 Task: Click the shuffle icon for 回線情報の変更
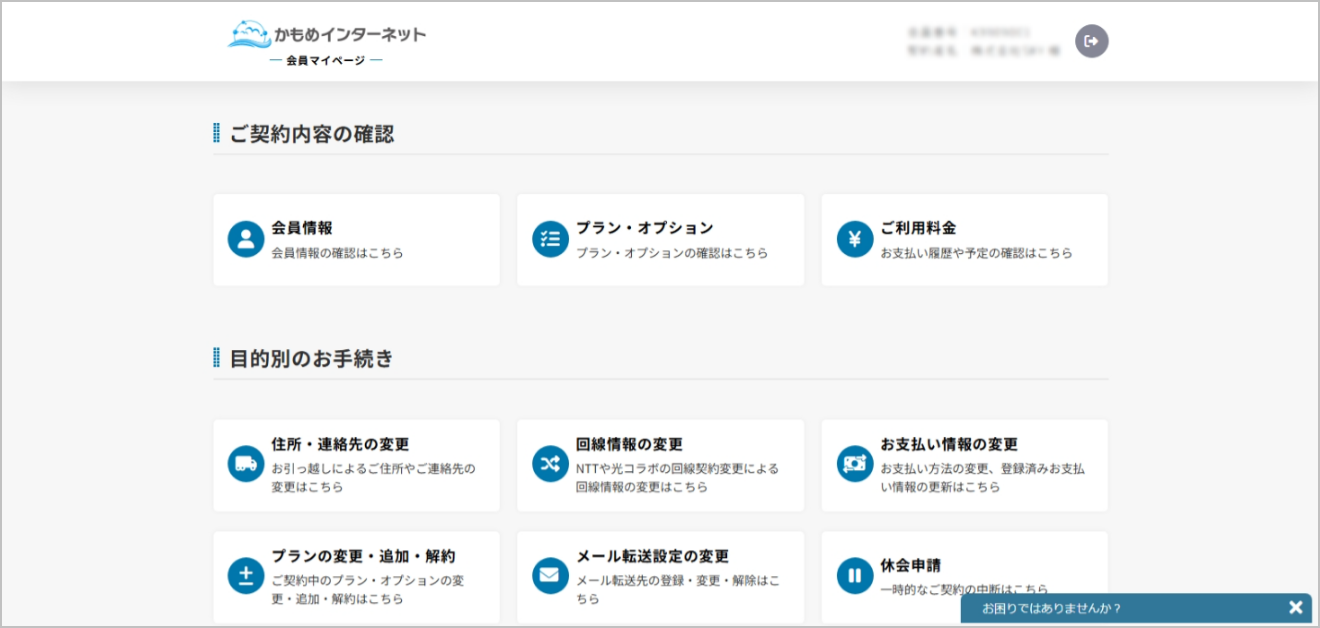pyautogui.click(x=550, y=464)
